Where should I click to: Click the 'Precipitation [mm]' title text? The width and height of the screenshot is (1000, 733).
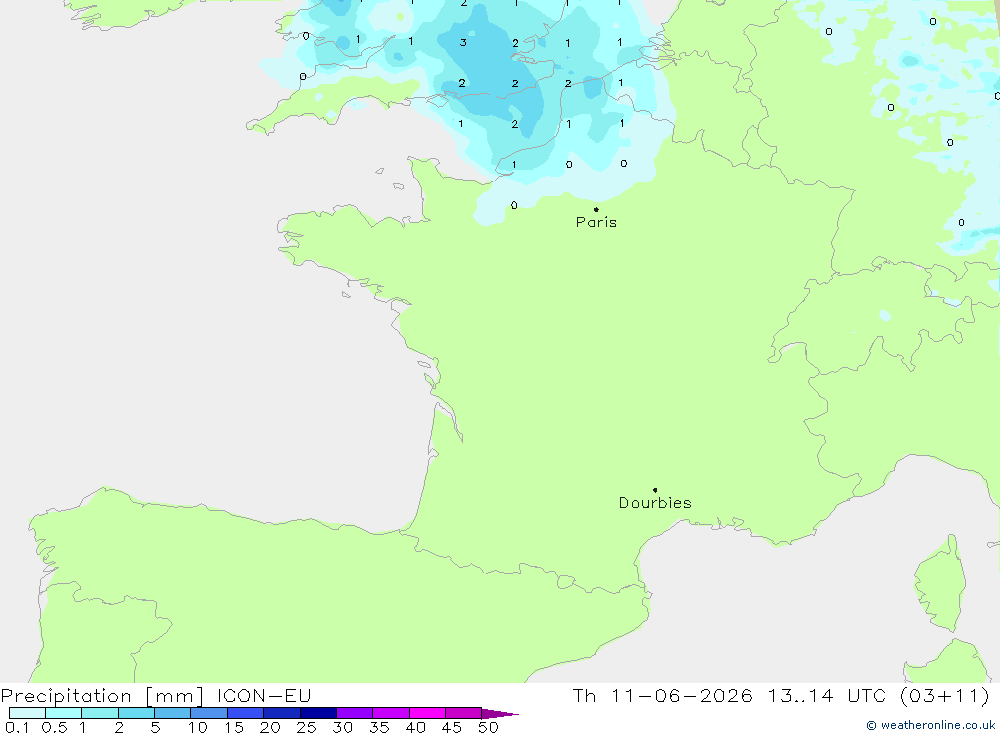[102, 696]
